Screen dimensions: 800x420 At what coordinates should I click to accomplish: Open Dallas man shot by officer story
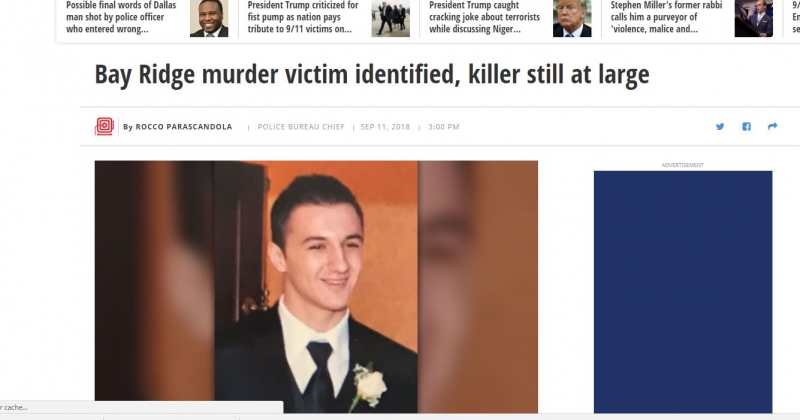coord(121,17)
